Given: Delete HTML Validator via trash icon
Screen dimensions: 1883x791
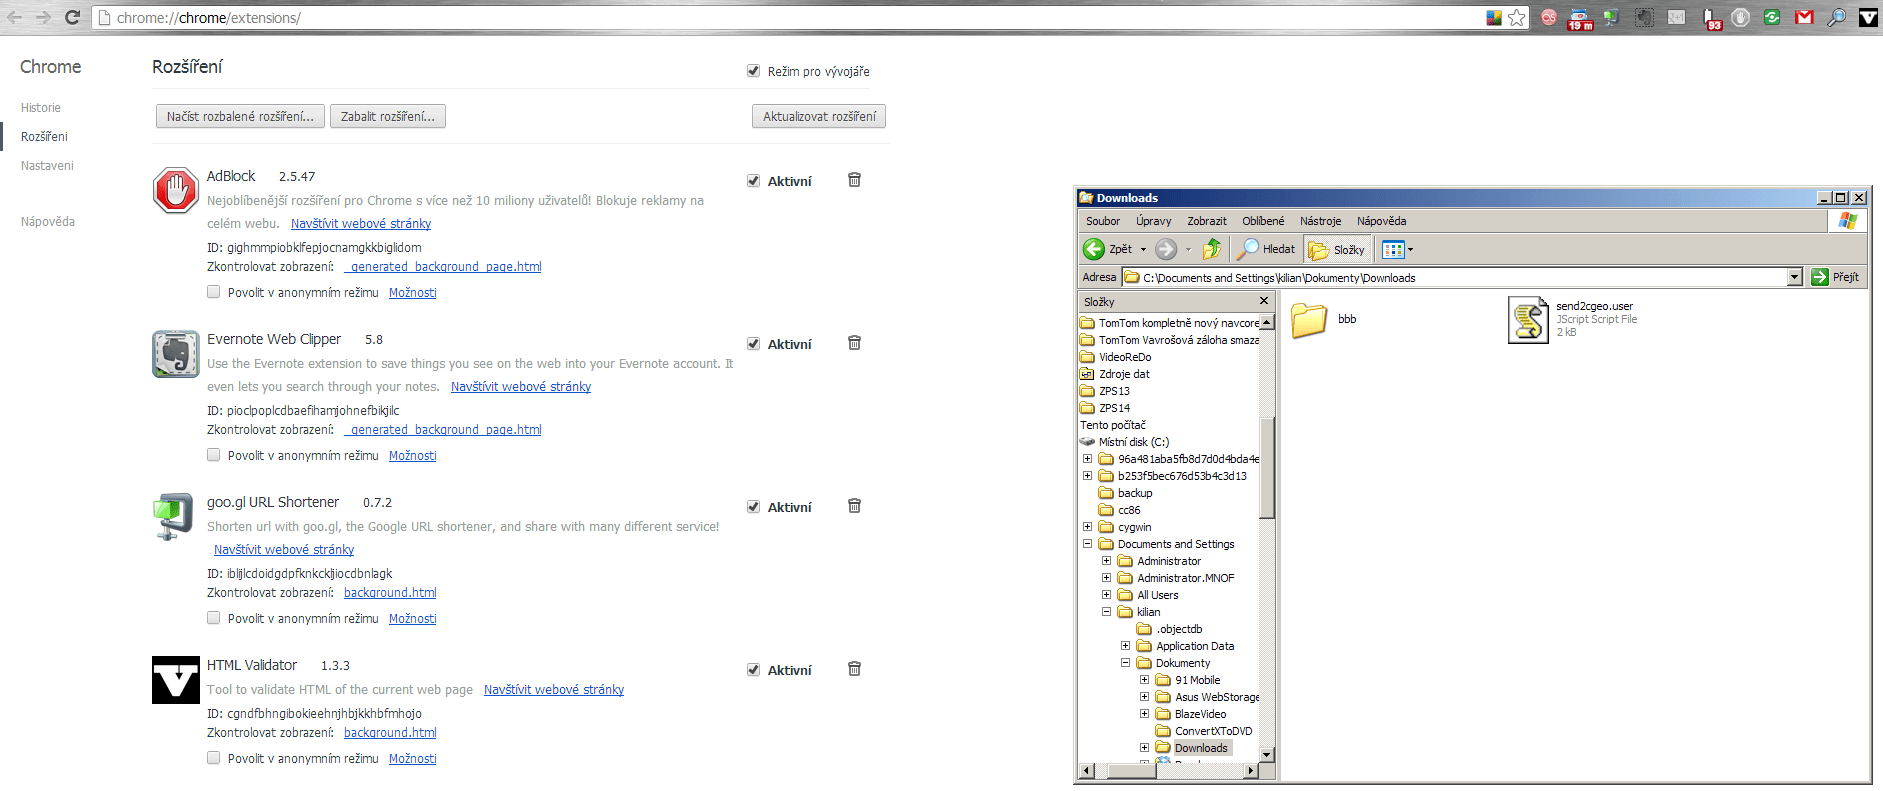Looking at the screenshot, I should pos(855,669).
